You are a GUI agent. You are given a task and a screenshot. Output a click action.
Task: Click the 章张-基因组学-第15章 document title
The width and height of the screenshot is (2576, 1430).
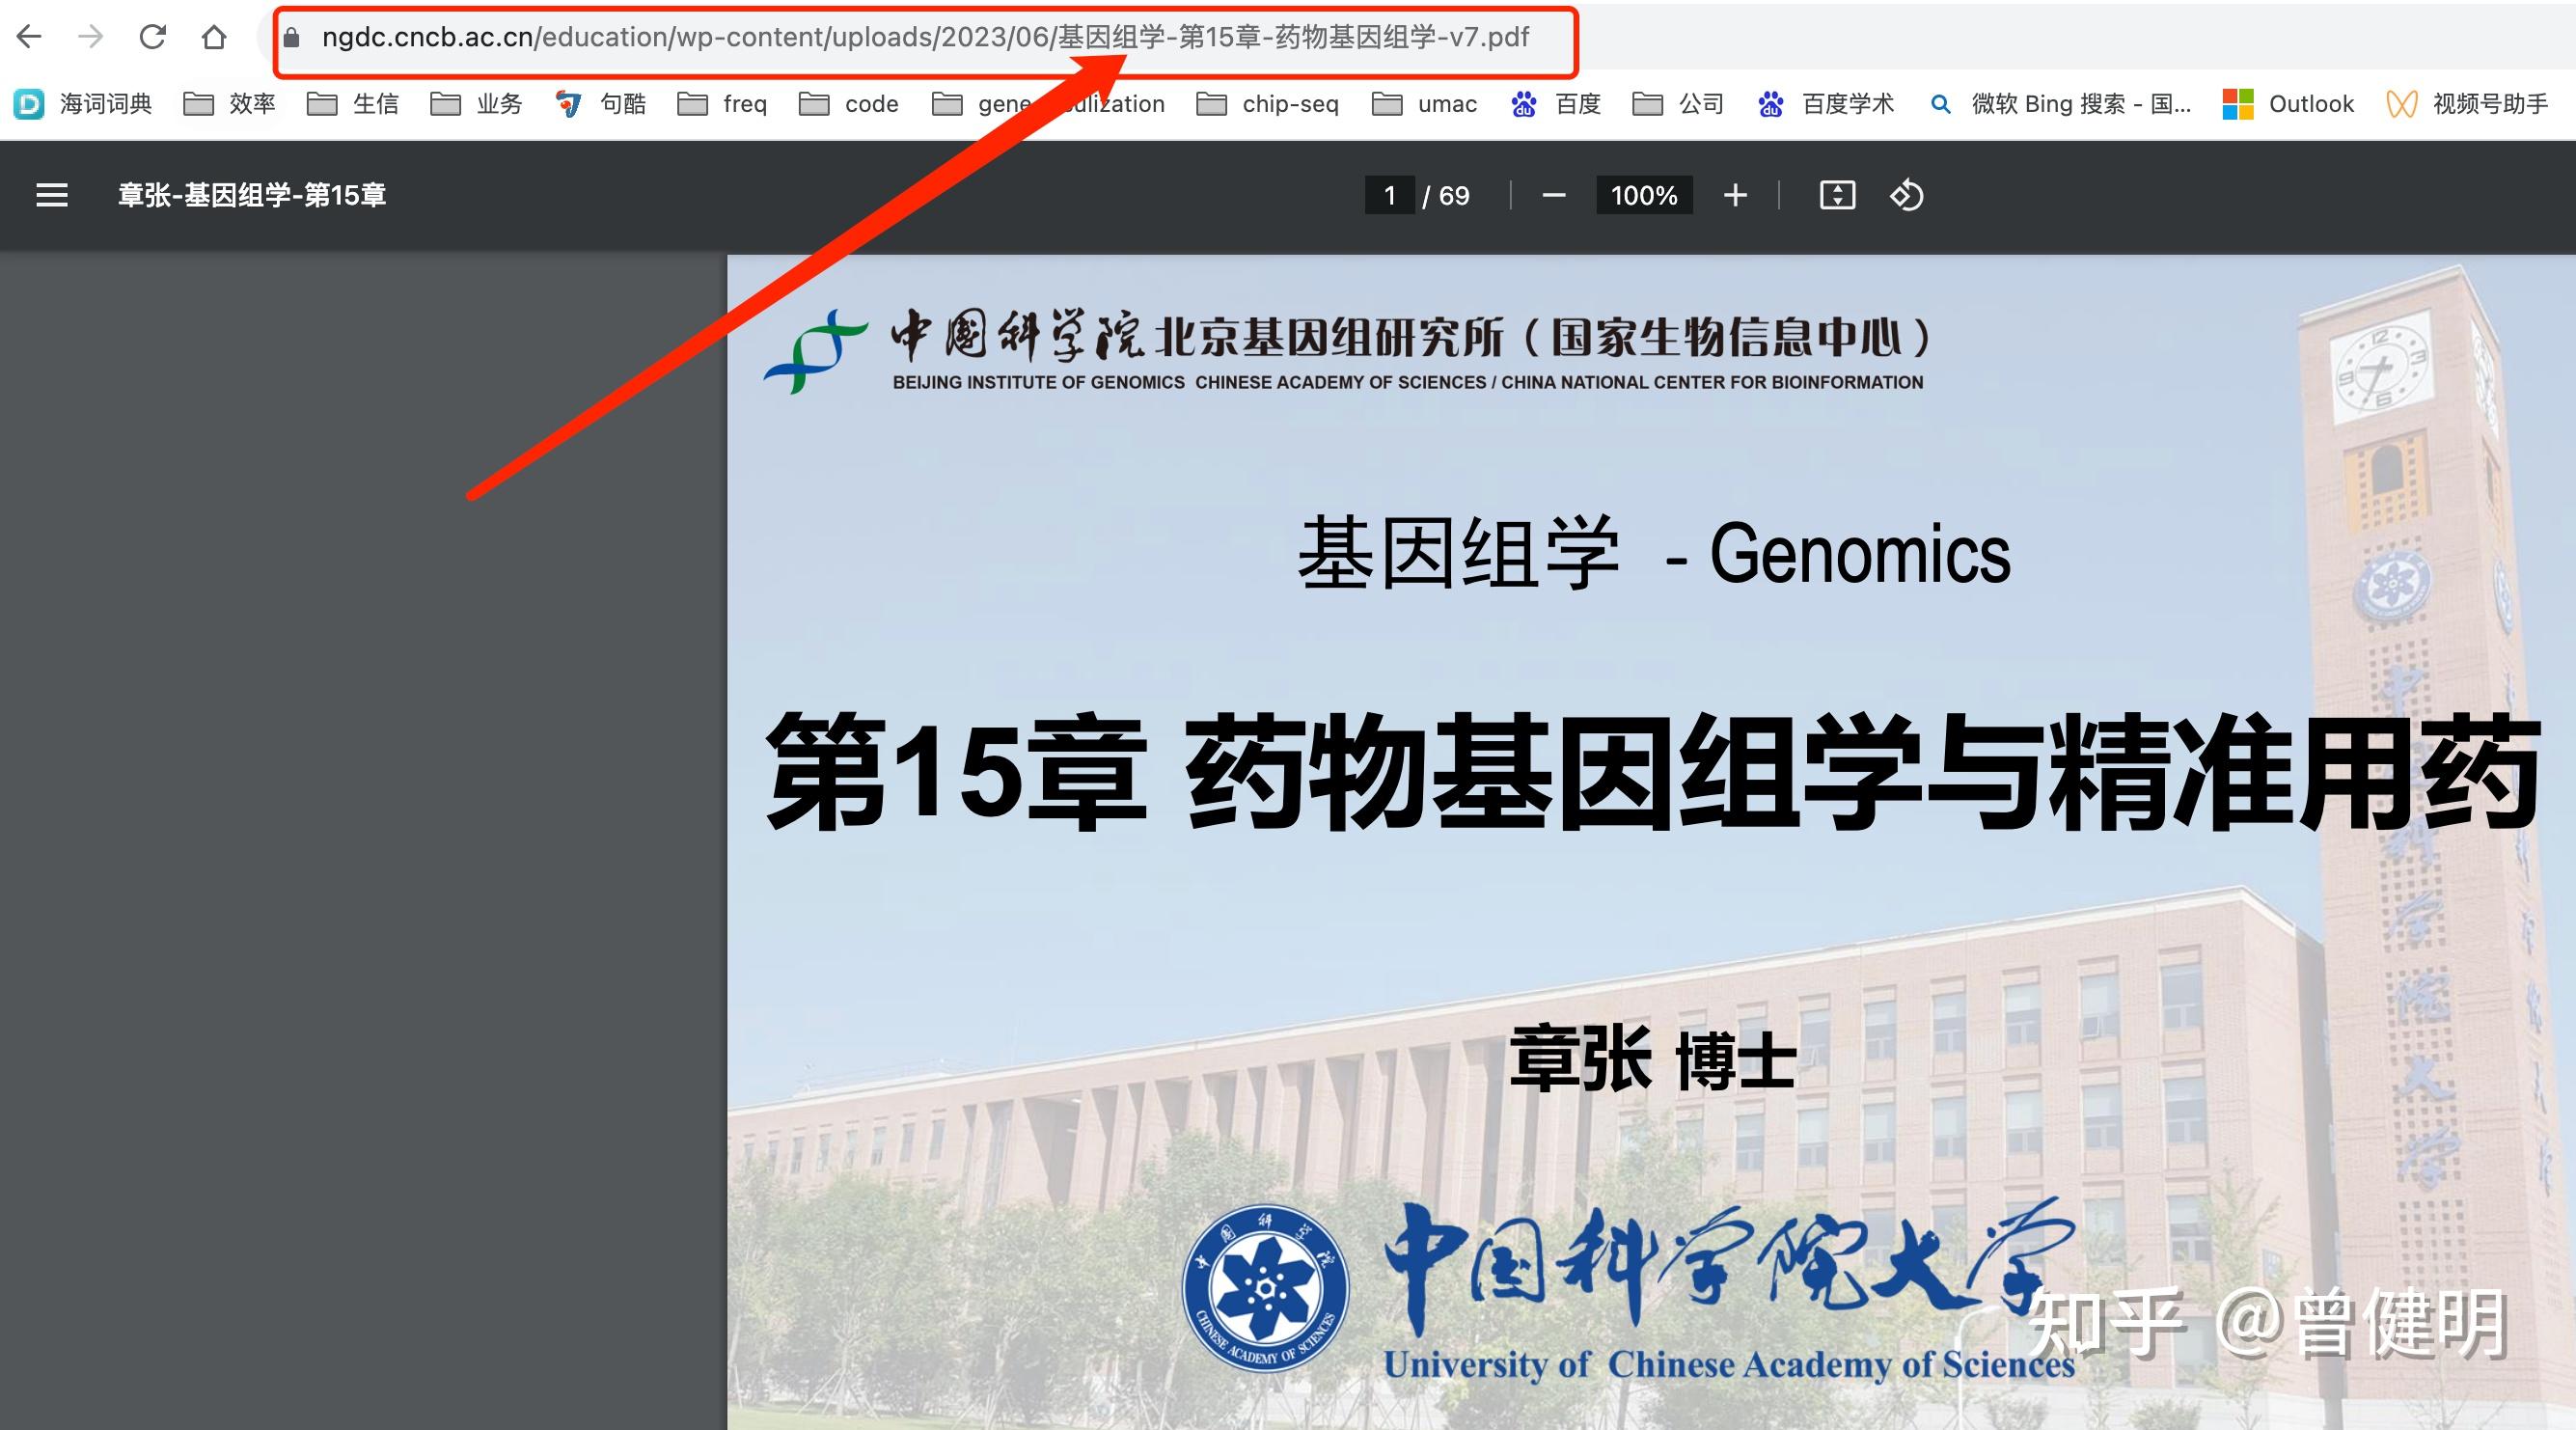coord(252,195)
